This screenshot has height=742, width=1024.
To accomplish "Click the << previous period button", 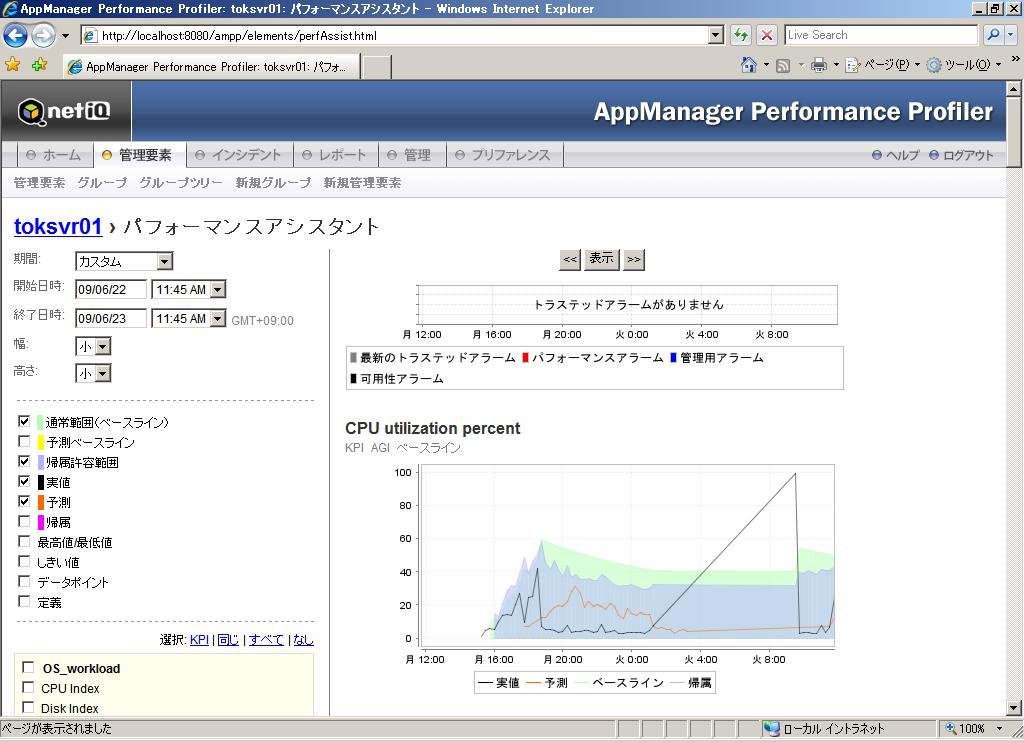I will click(x=570, y=259).
